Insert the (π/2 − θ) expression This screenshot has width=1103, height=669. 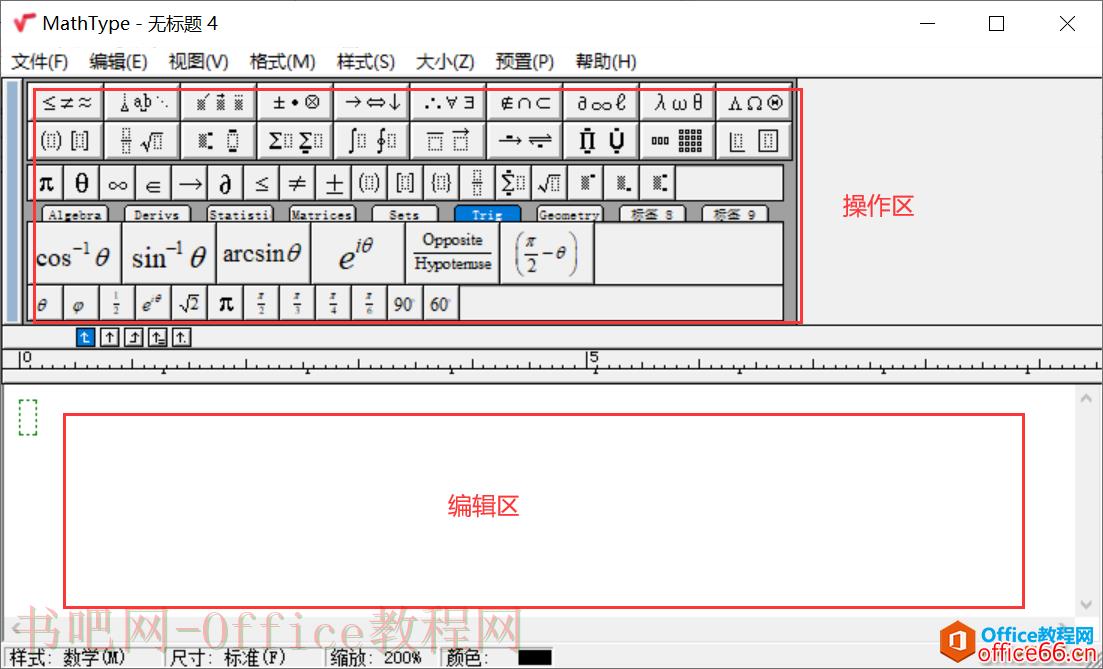click(547, 254)
